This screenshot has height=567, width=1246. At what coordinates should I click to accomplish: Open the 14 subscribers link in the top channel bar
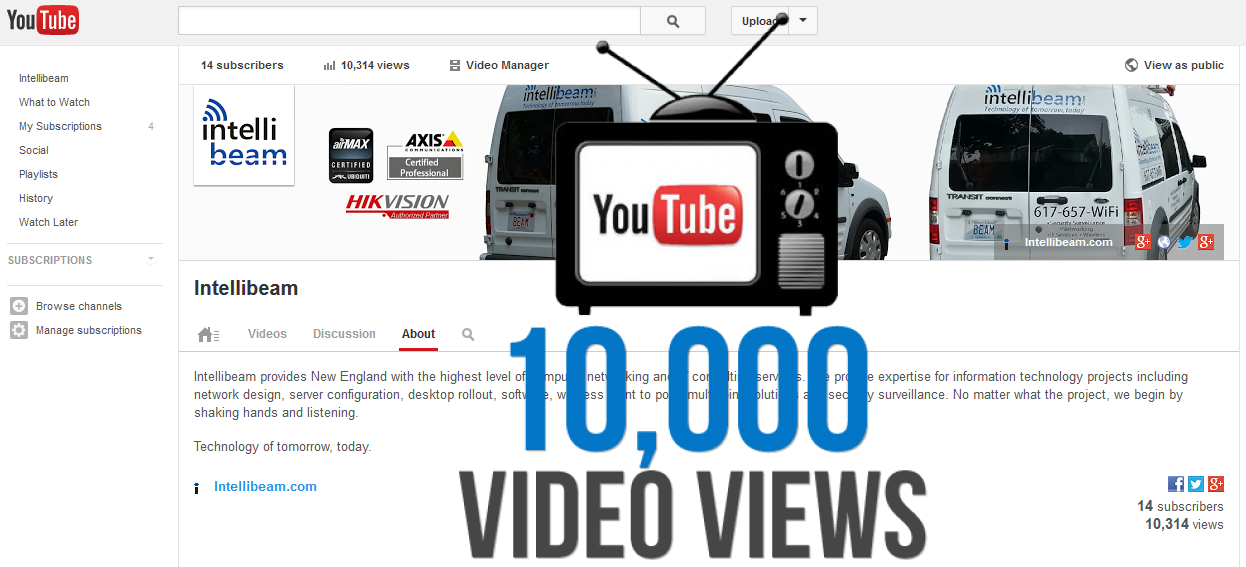pos(242,65)
